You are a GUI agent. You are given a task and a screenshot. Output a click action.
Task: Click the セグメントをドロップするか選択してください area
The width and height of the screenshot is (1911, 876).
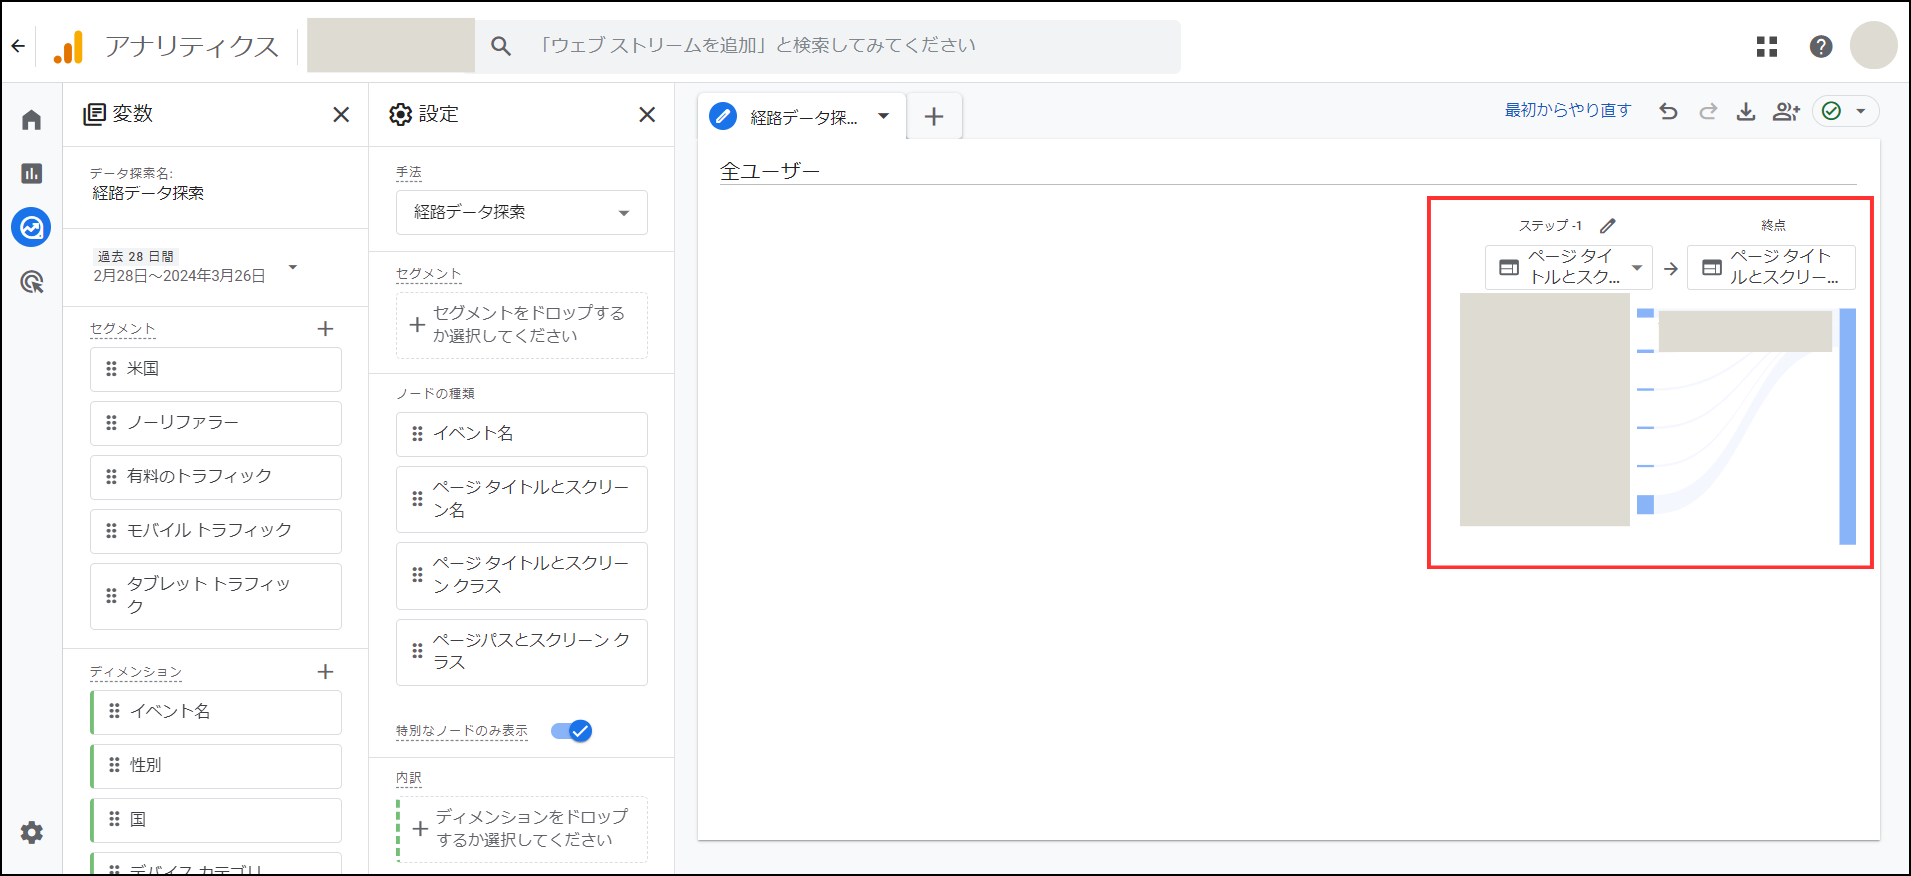coord(522,325)
